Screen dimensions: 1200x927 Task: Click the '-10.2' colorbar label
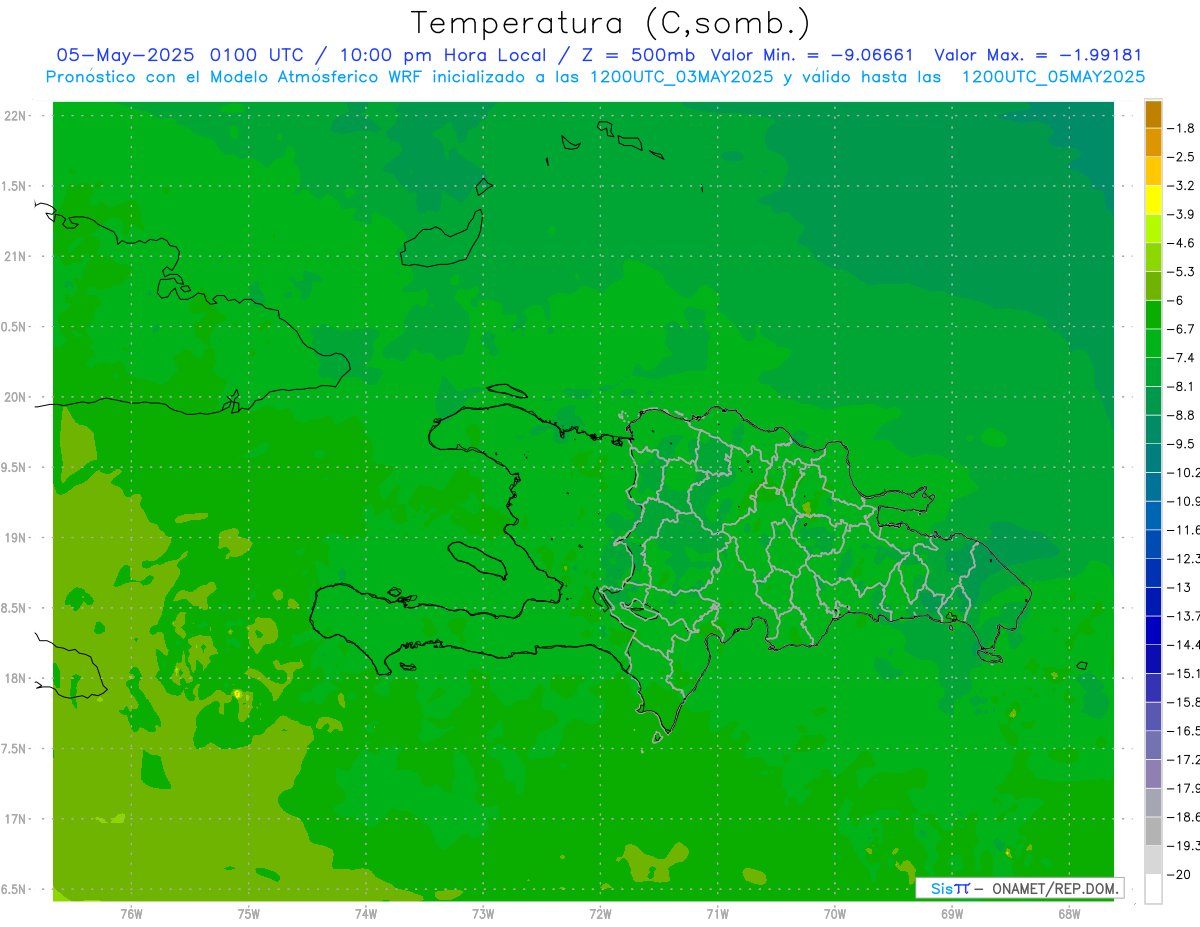tap(1184, 473)
